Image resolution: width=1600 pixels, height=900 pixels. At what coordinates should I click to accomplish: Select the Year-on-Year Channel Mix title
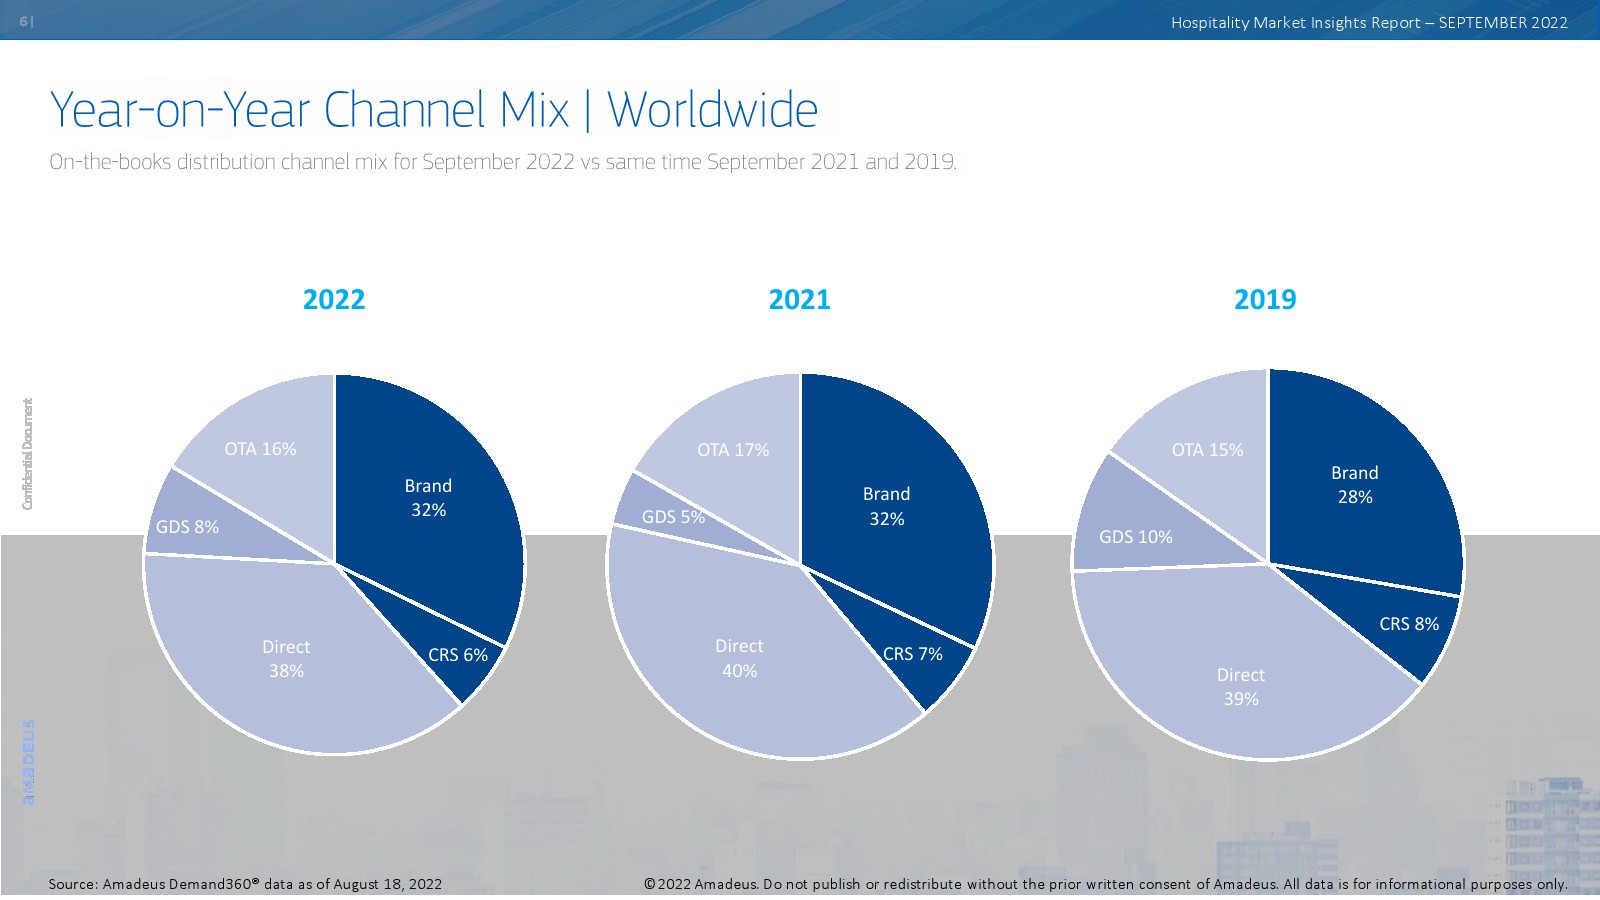(433, 110)
